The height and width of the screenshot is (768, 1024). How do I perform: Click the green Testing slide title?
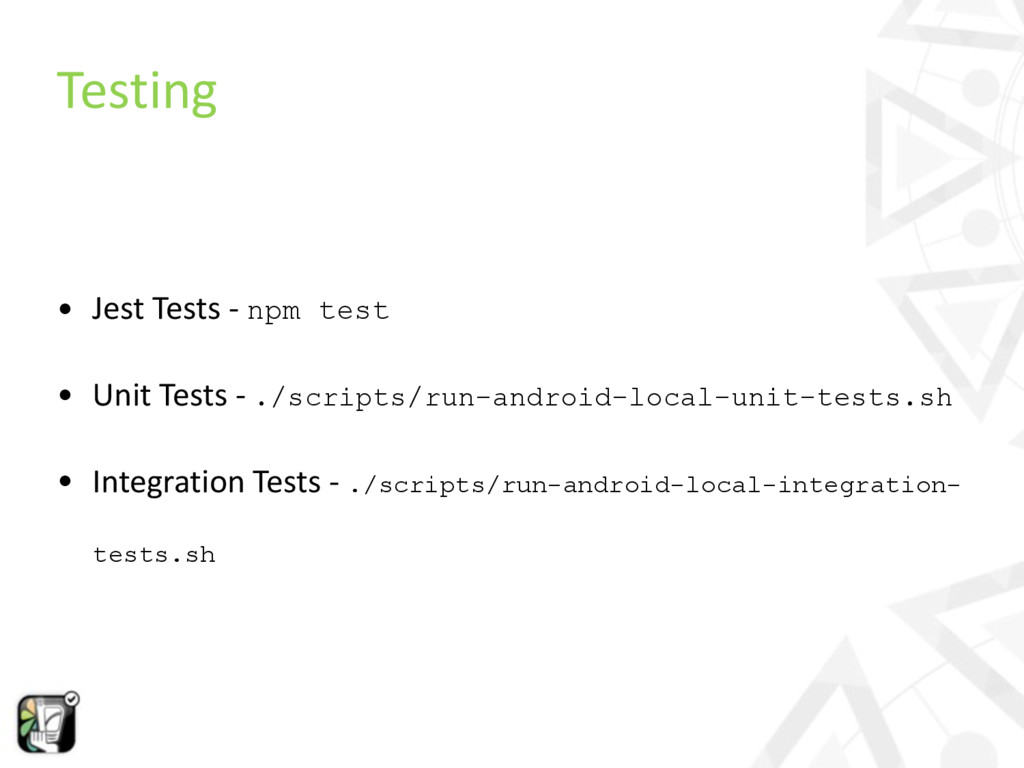(136, 90)
